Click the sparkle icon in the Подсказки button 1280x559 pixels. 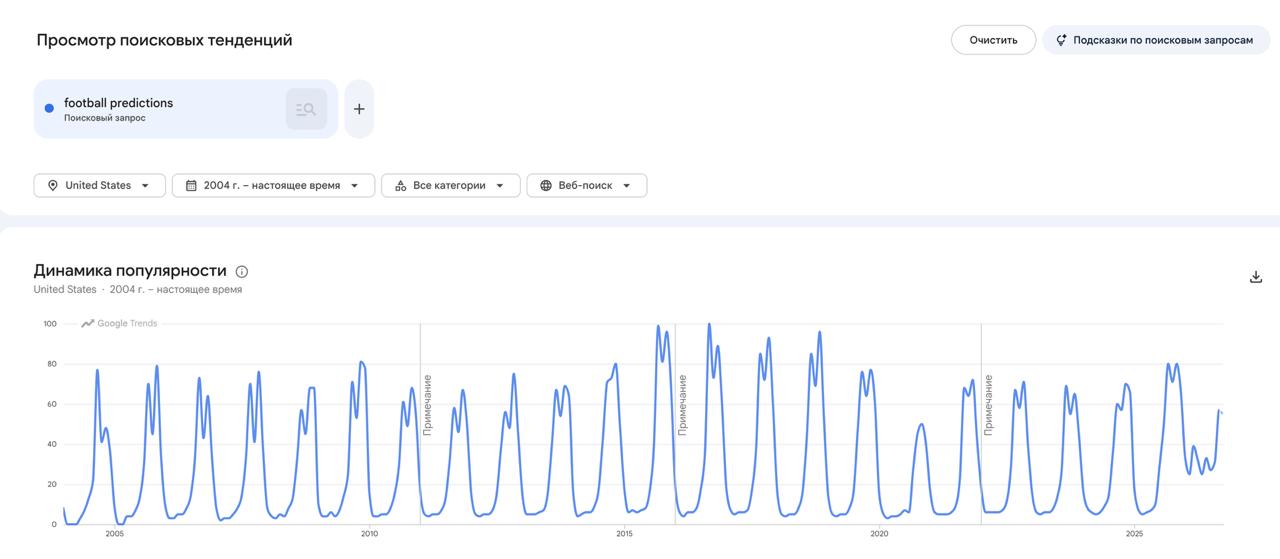click(x=1061, y=40)
